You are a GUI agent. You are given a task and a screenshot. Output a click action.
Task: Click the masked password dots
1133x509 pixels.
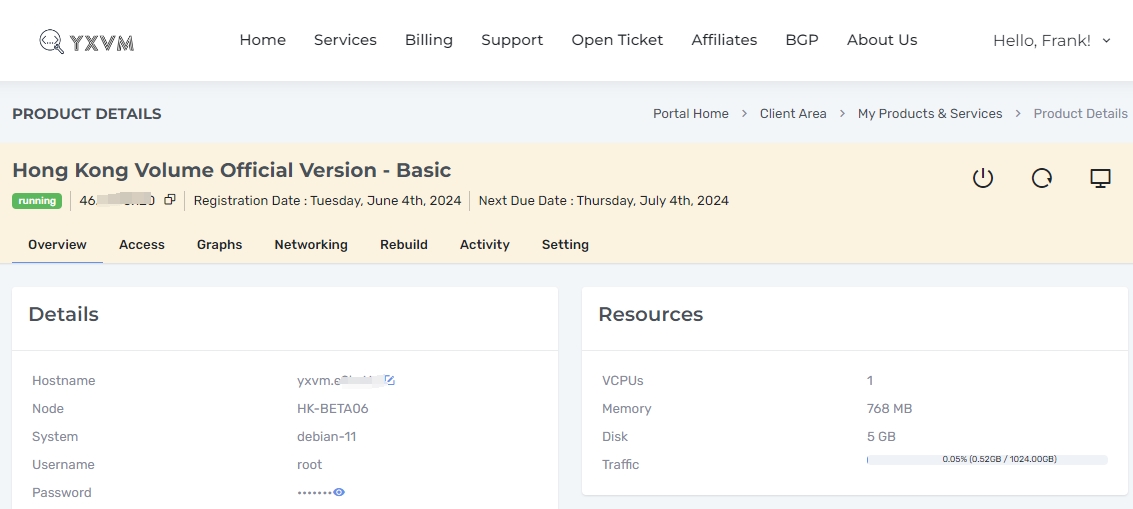(314, 492)
